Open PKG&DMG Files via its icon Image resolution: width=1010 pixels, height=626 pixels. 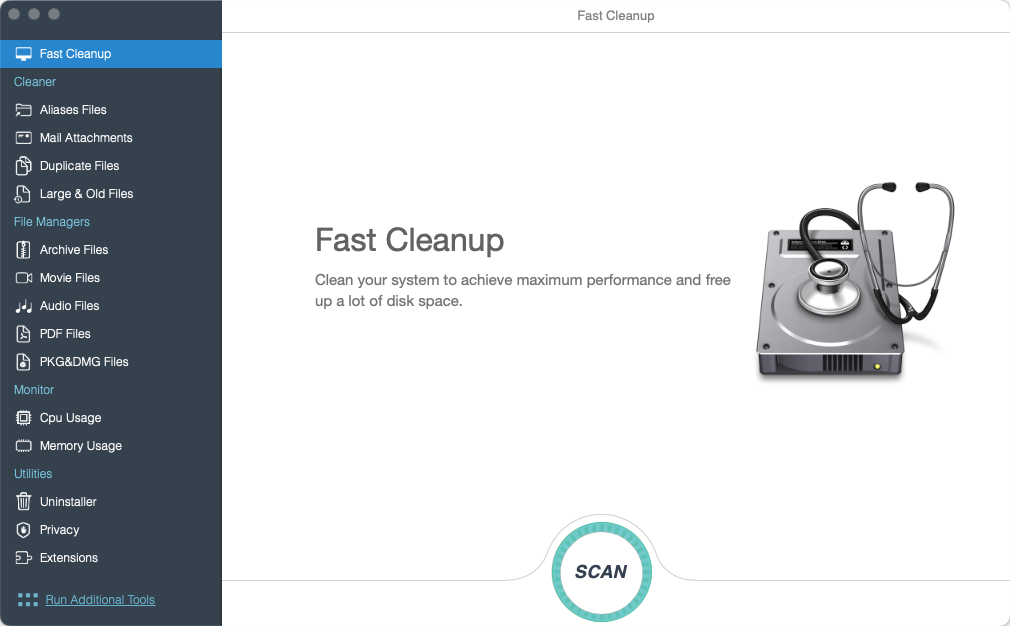click(23, 362)
